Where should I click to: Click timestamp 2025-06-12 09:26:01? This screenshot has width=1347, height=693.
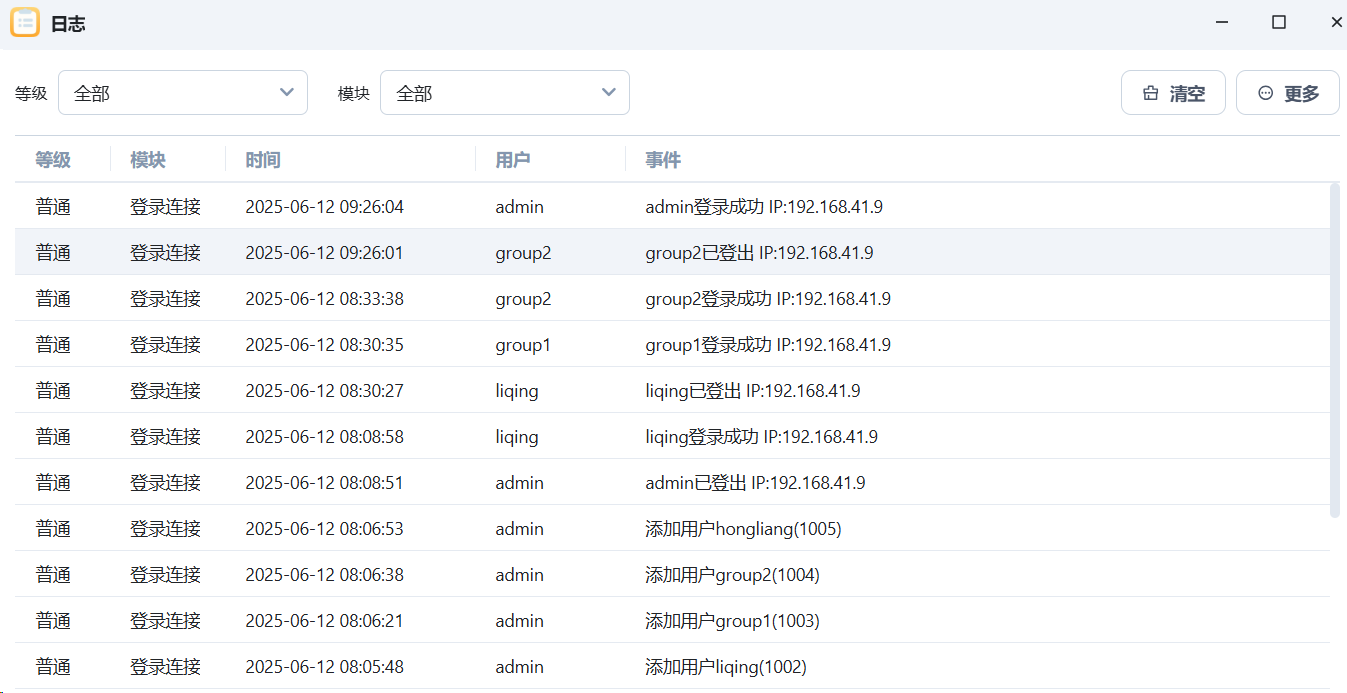[324, 253]
